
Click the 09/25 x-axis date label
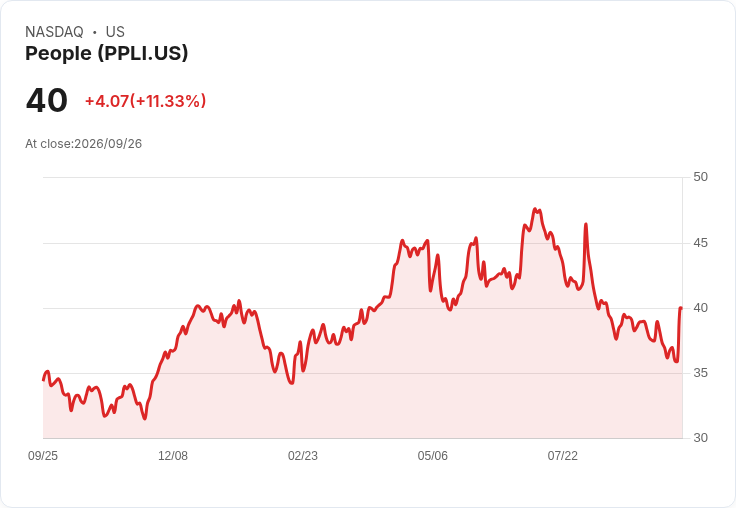43,455
